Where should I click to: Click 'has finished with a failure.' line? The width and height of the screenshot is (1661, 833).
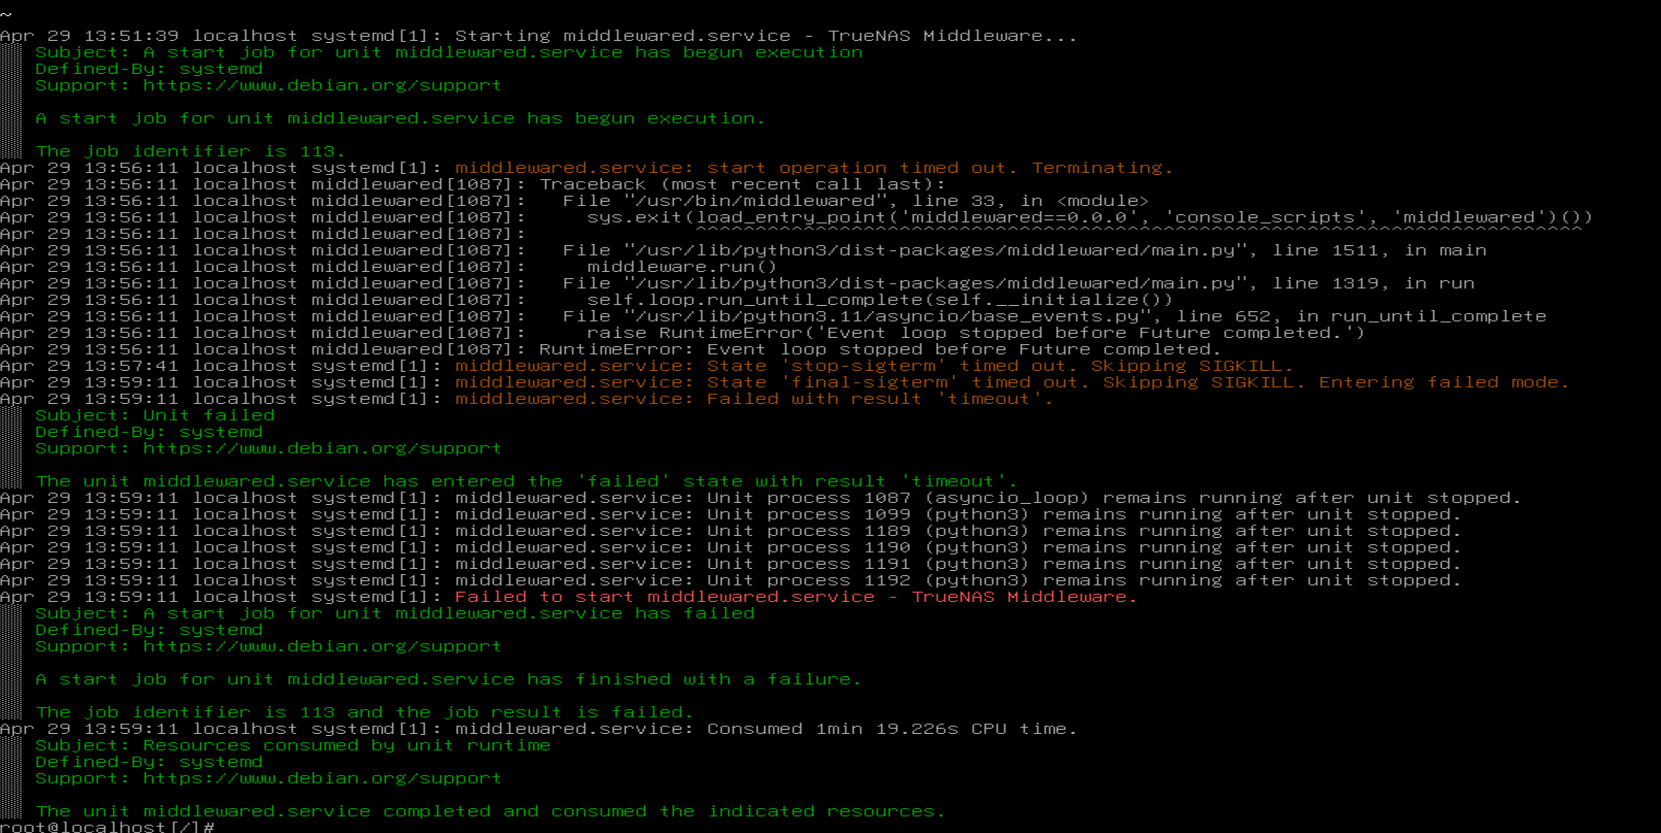click(448, 679)
